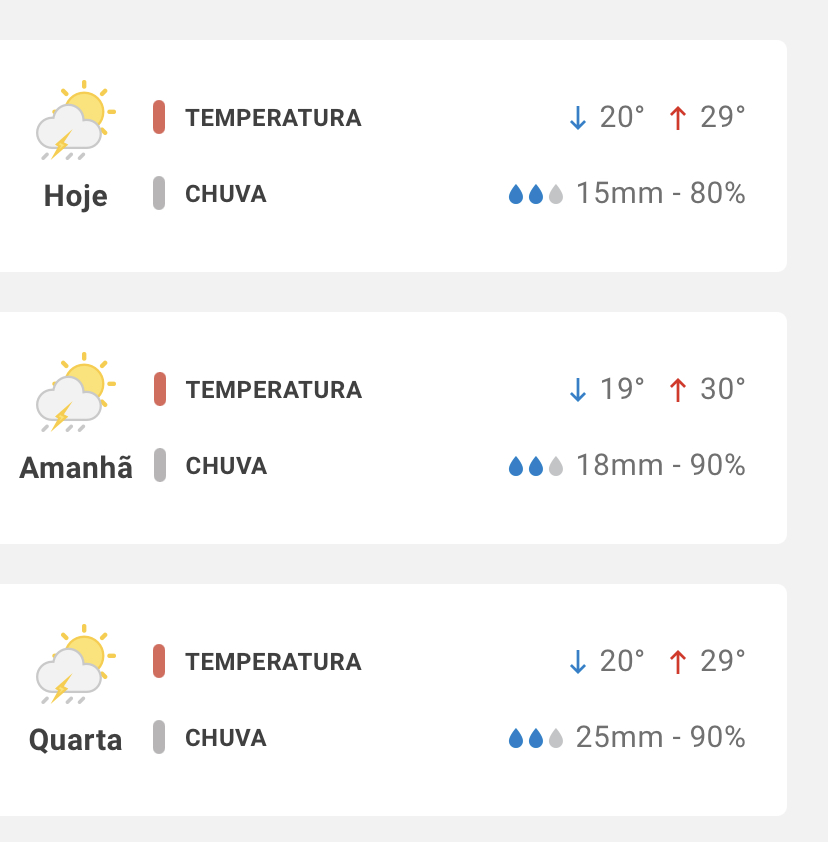Click the 25mm - 90% rain forecast
The width and height of the screenshot is (828, 842).
coord(660,737)
